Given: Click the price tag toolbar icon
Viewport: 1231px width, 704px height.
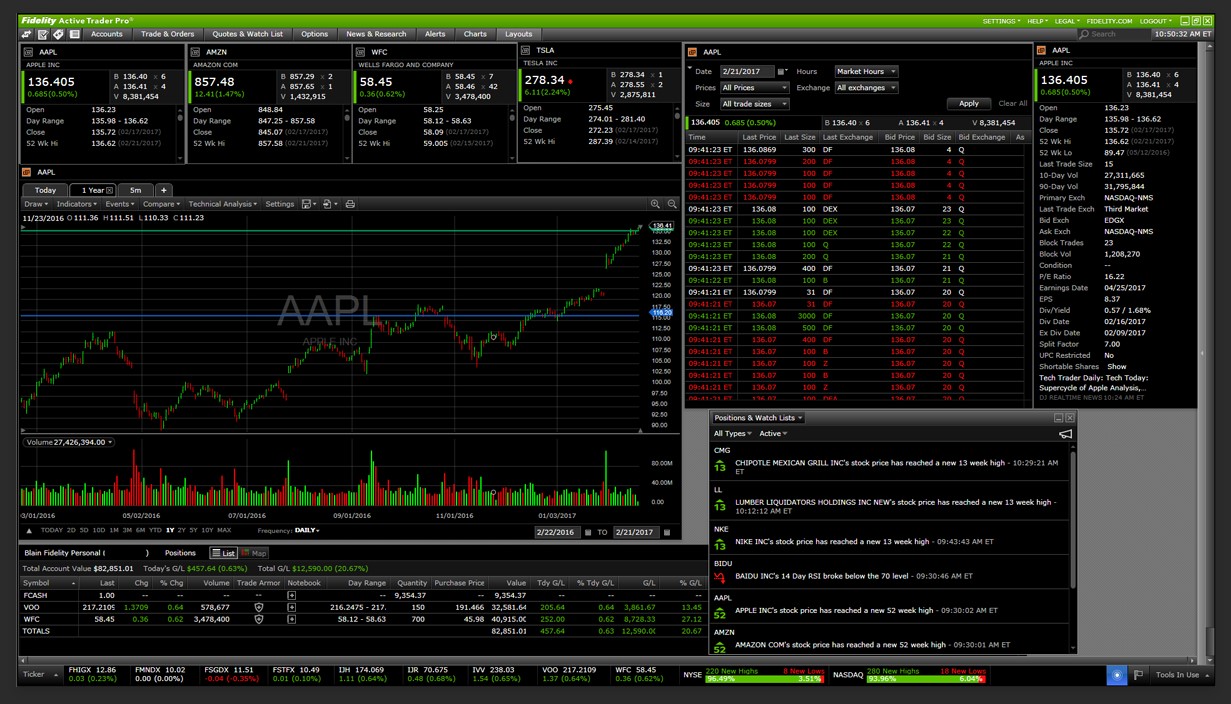Looking at the screenshot, I should (x=58, y=33).
